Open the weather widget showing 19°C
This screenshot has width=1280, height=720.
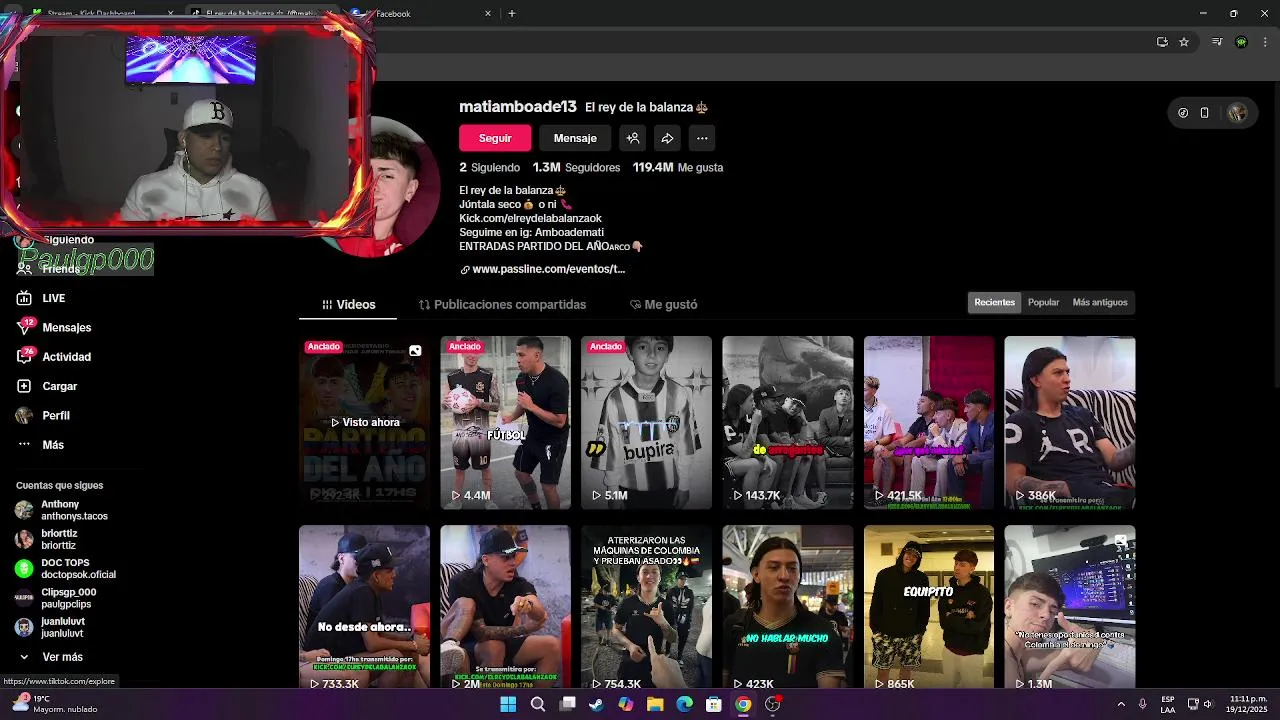55,704
